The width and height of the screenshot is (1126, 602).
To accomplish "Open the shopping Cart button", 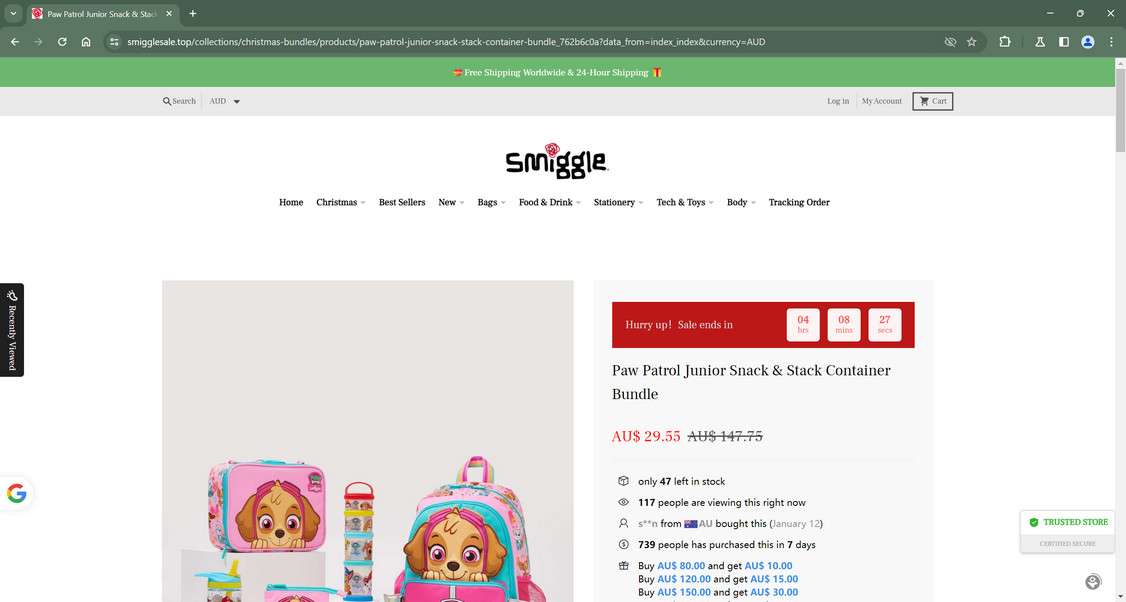I will pyautogui.click(x=933, y=101).
